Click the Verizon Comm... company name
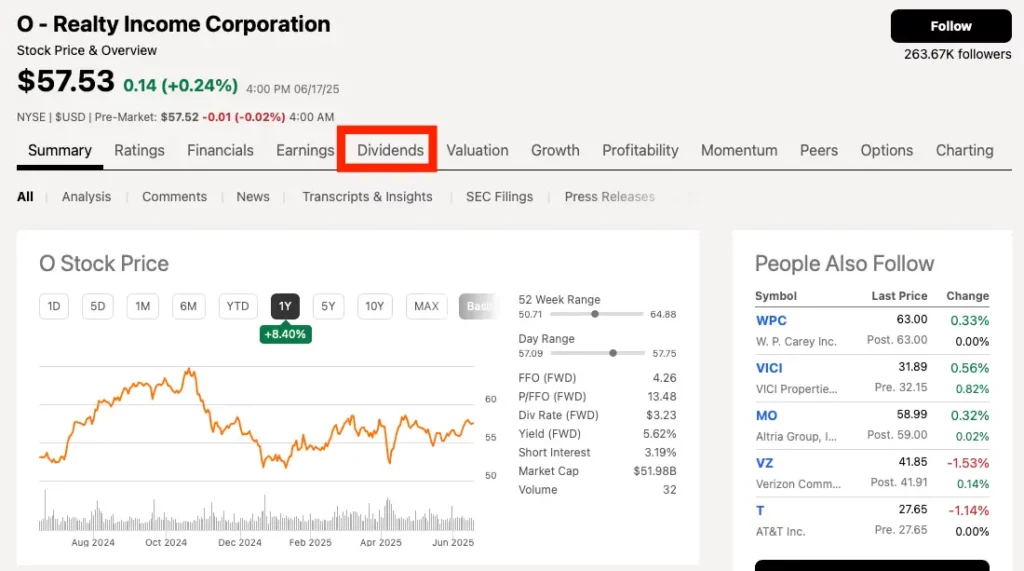 (798, 484)
